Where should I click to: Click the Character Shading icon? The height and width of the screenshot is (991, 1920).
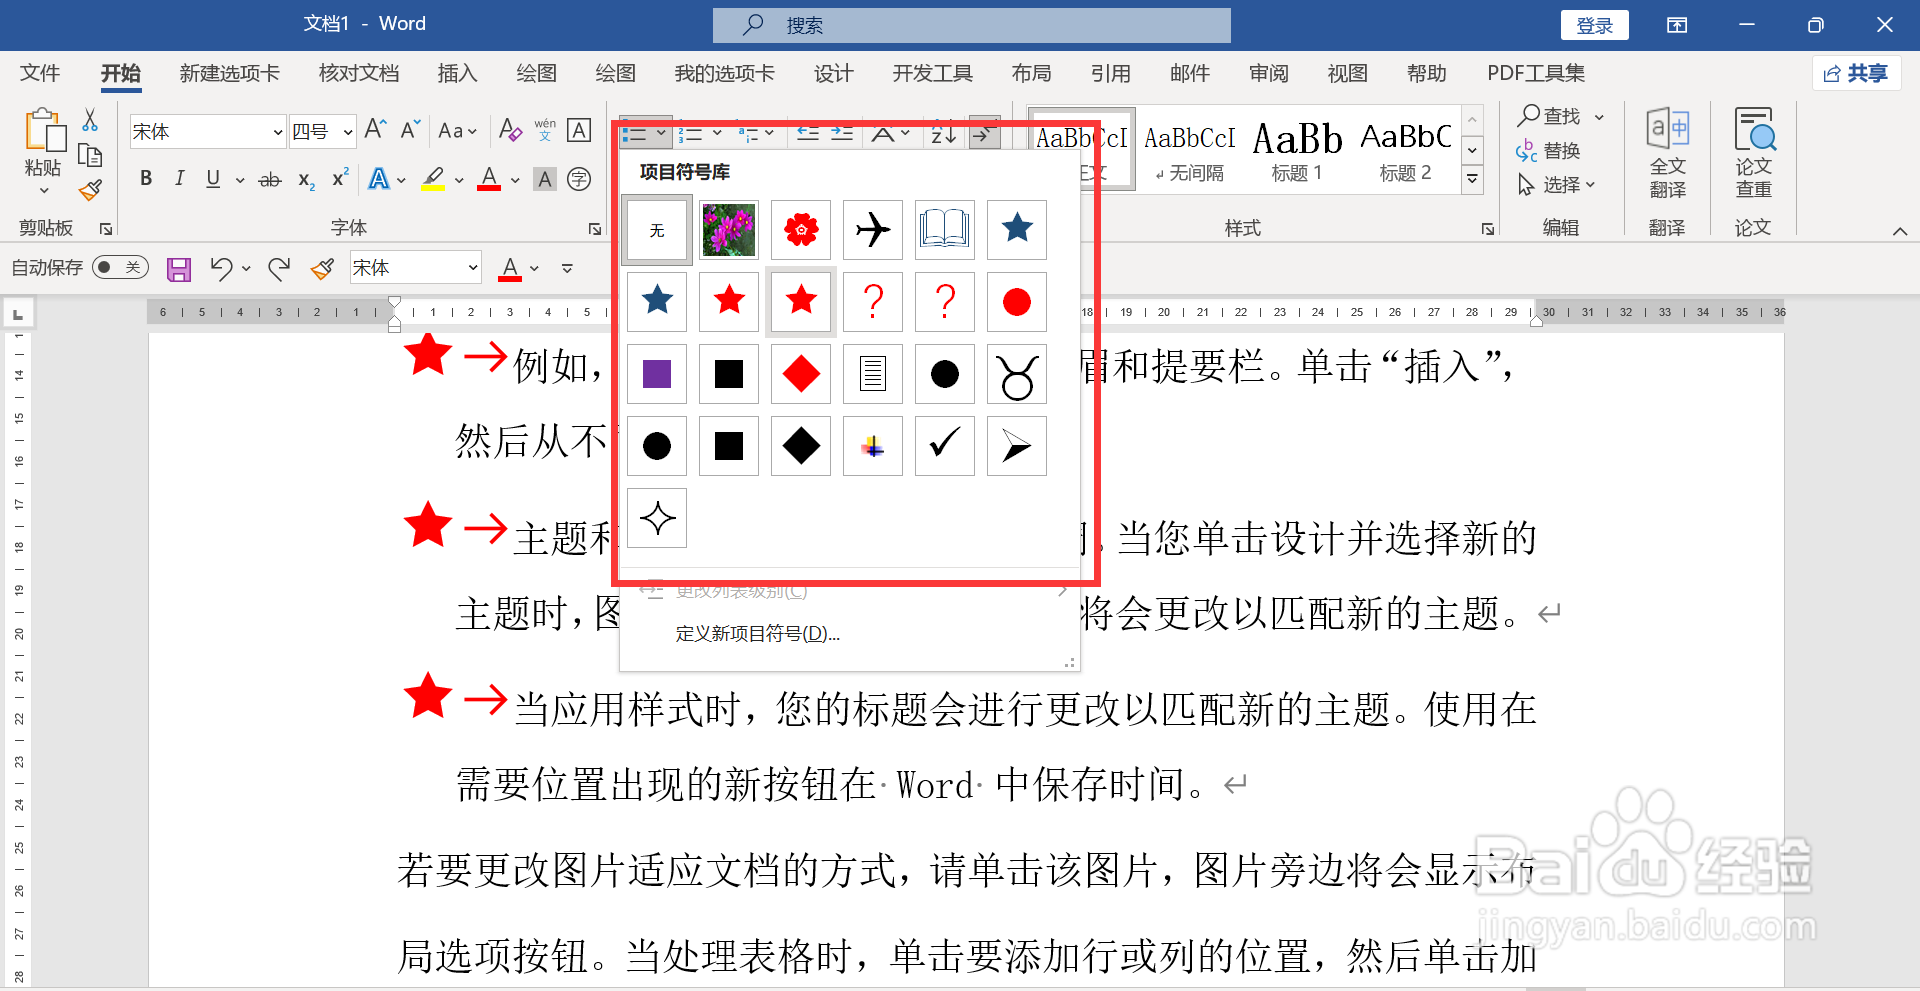click(544, 179)
